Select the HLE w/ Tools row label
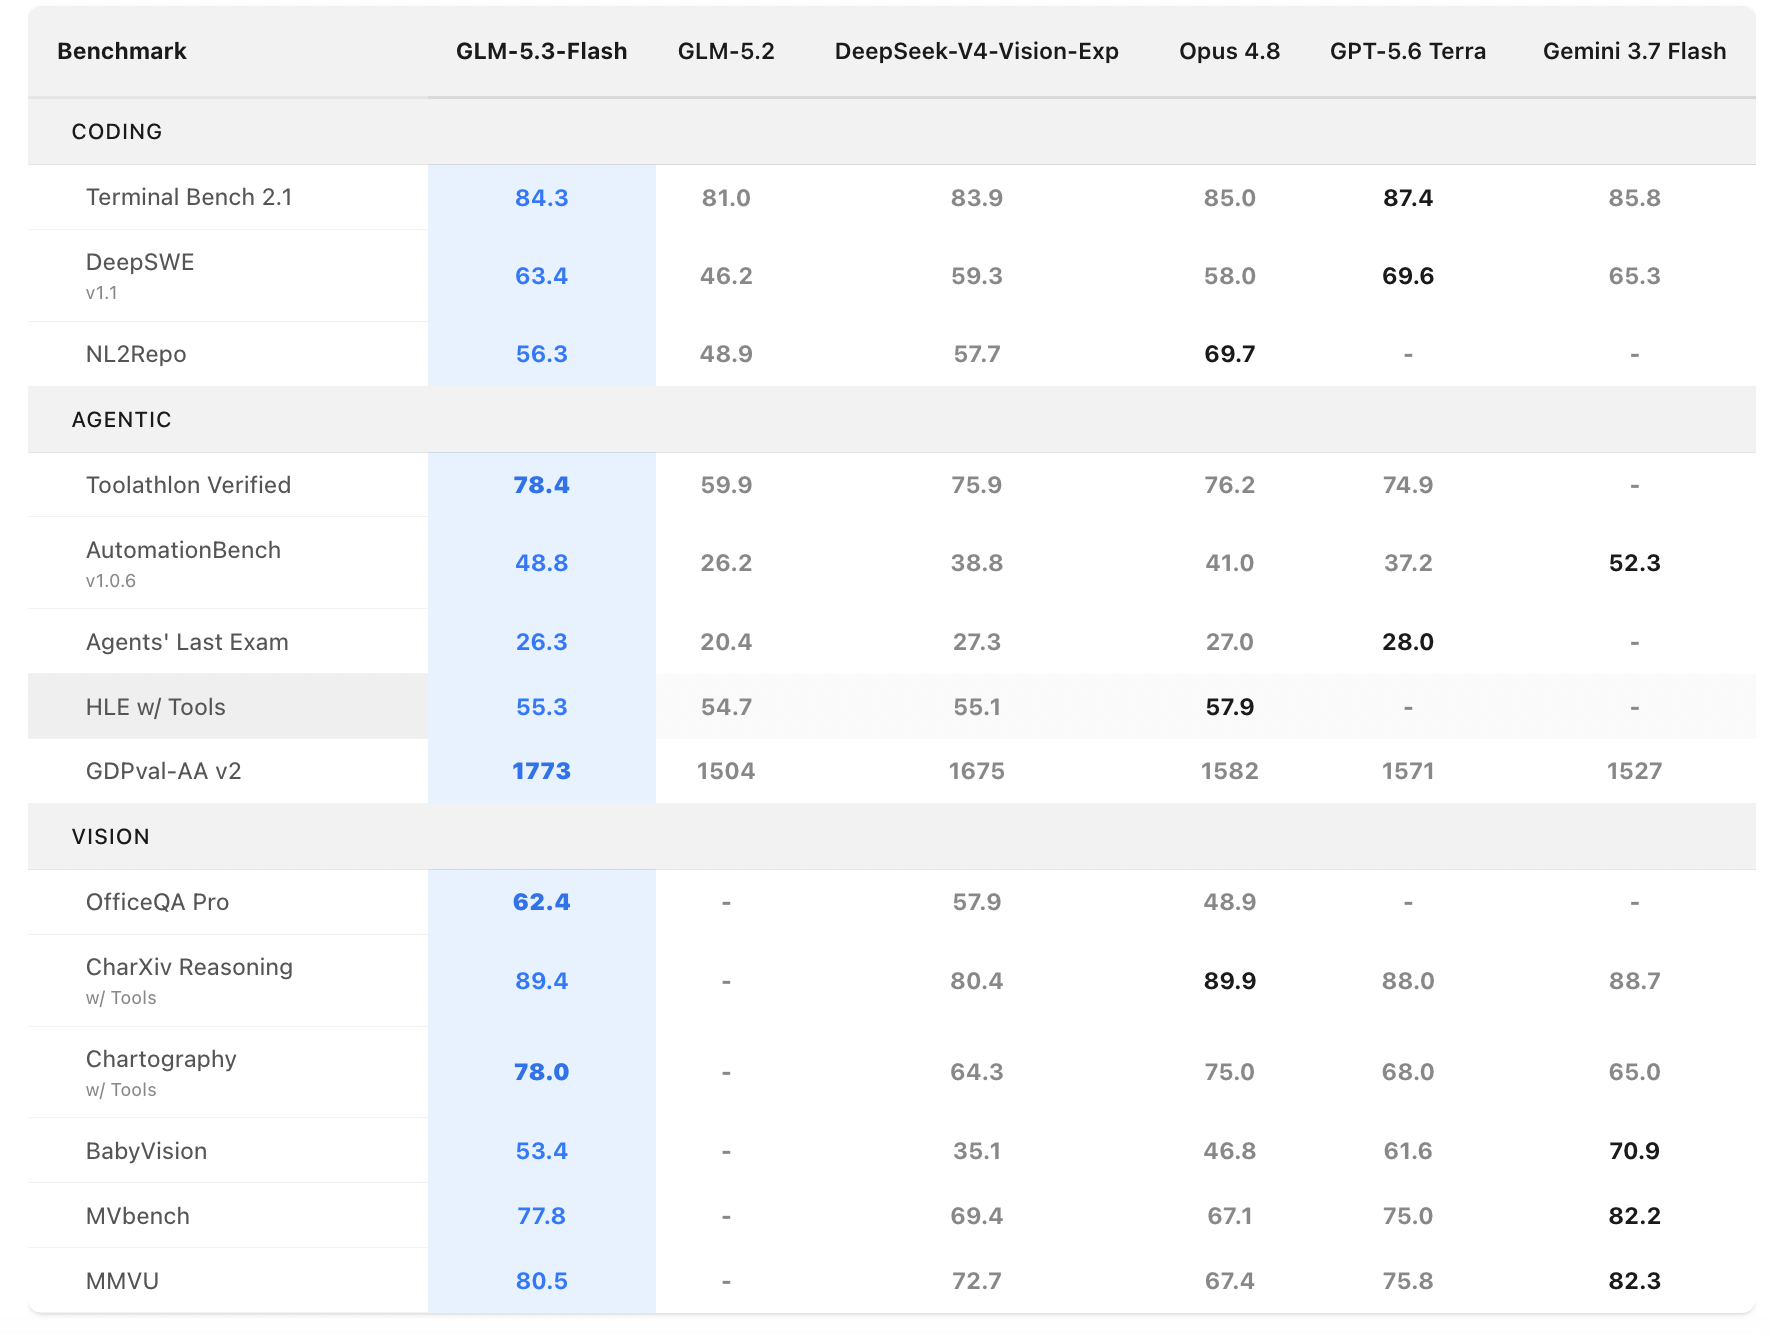 click(156, 707)
